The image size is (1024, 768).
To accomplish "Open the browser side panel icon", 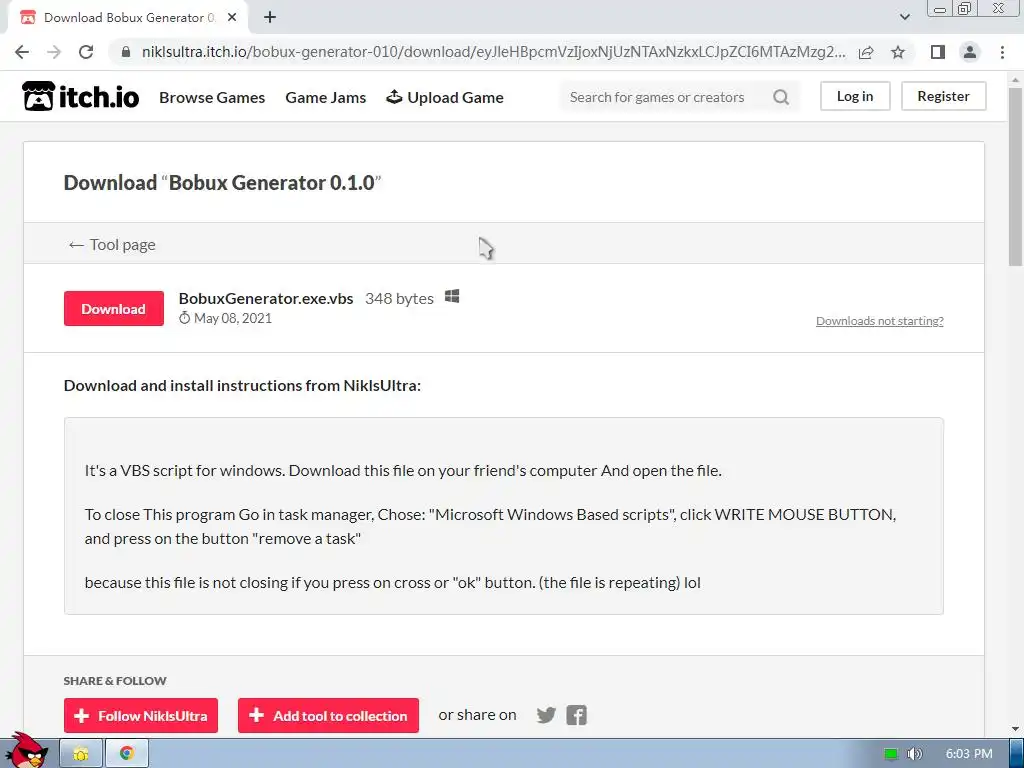I will tap(938, 52).
